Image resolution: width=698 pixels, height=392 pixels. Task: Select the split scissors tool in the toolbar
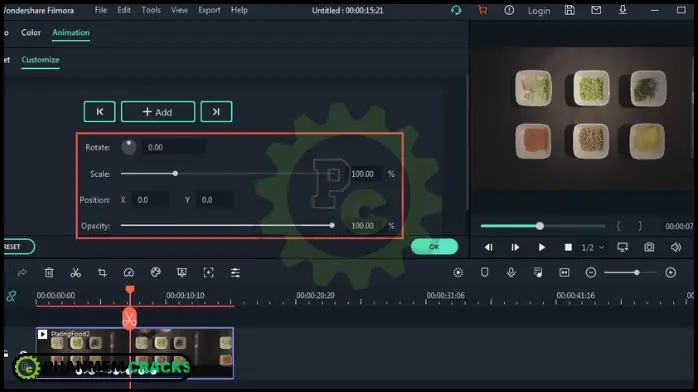click(x=76, y=272)
